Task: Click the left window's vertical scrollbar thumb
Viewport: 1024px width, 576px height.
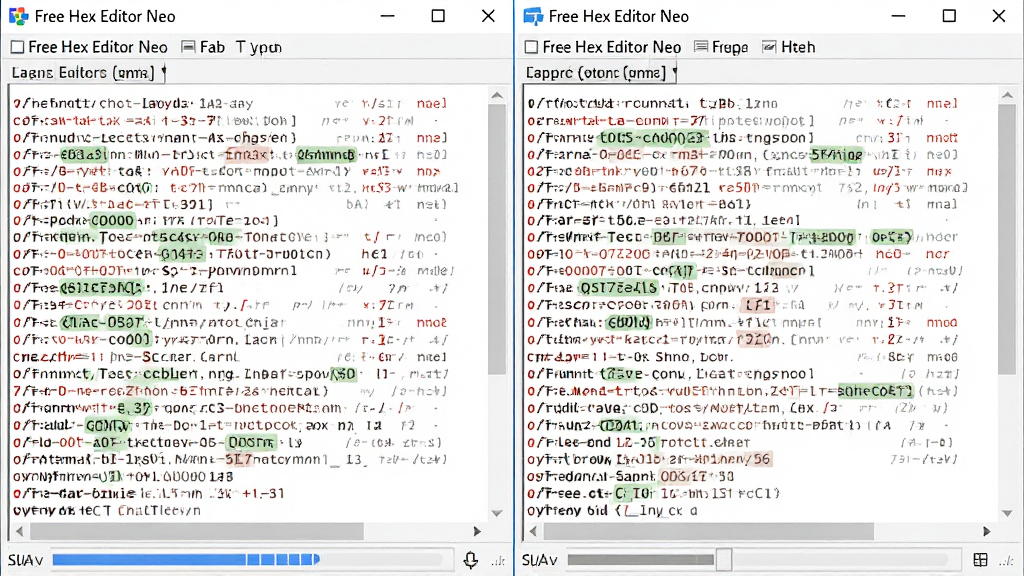Action: click(497, 238)
